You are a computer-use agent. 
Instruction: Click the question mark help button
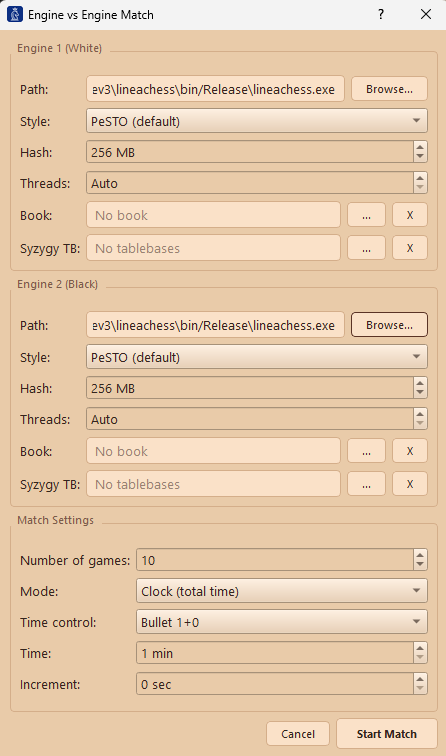pos(381,14)
